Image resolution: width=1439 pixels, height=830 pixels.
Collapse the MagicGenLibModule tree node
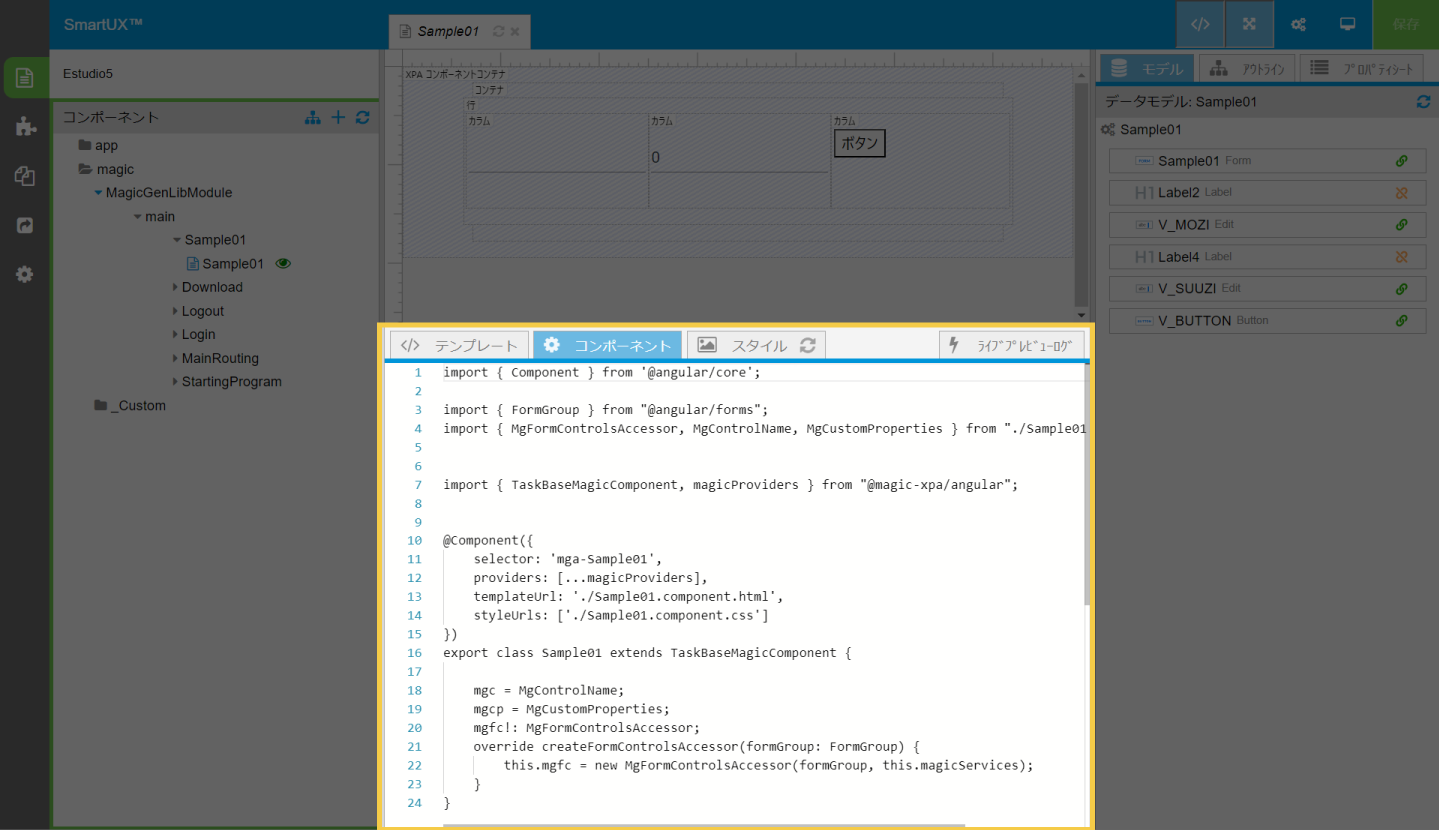[98, 193]
